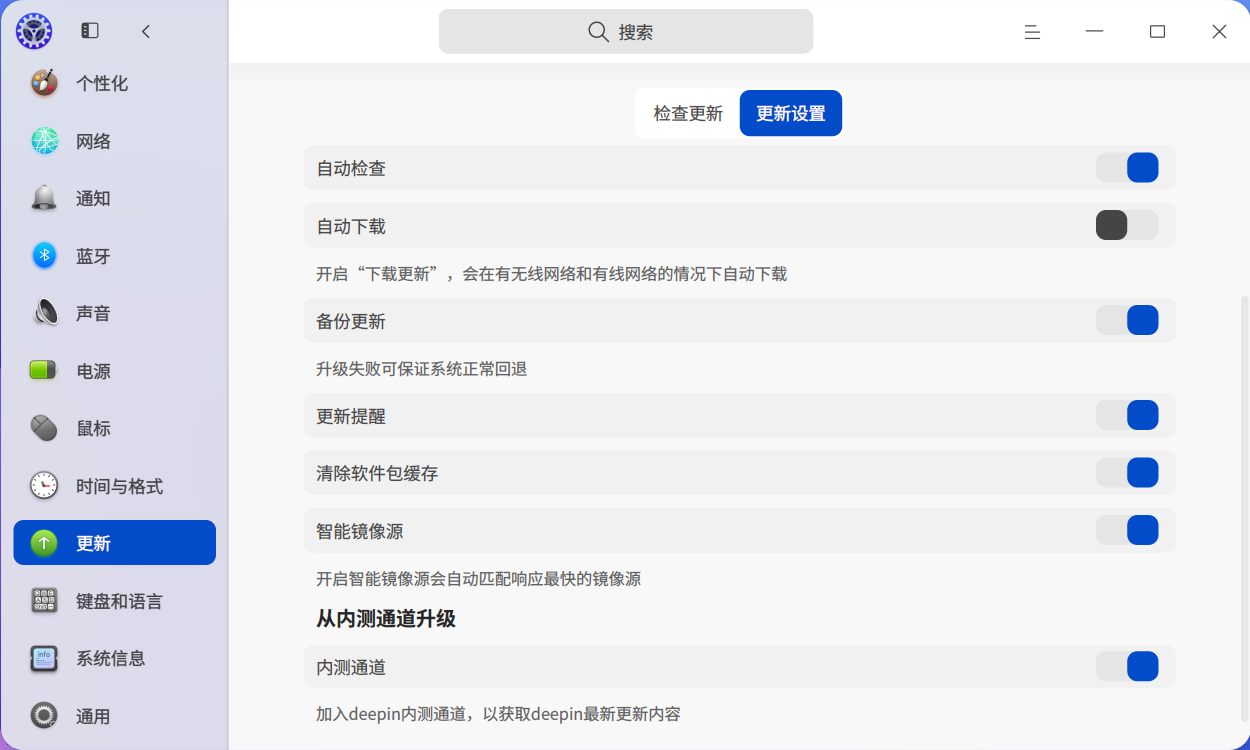Click the 蓝牙 bluetooth icon

(44, 256)
